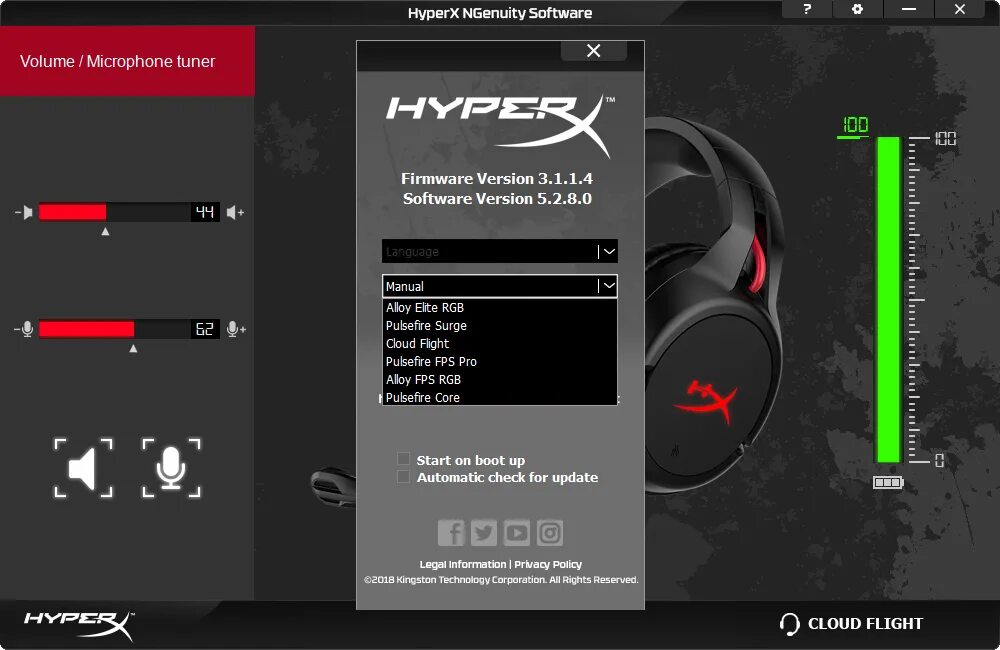Image resolution: width=1000 pixels, height=650 pixels.
Task: Click the volume slider triangle marker
Action: 105,232
